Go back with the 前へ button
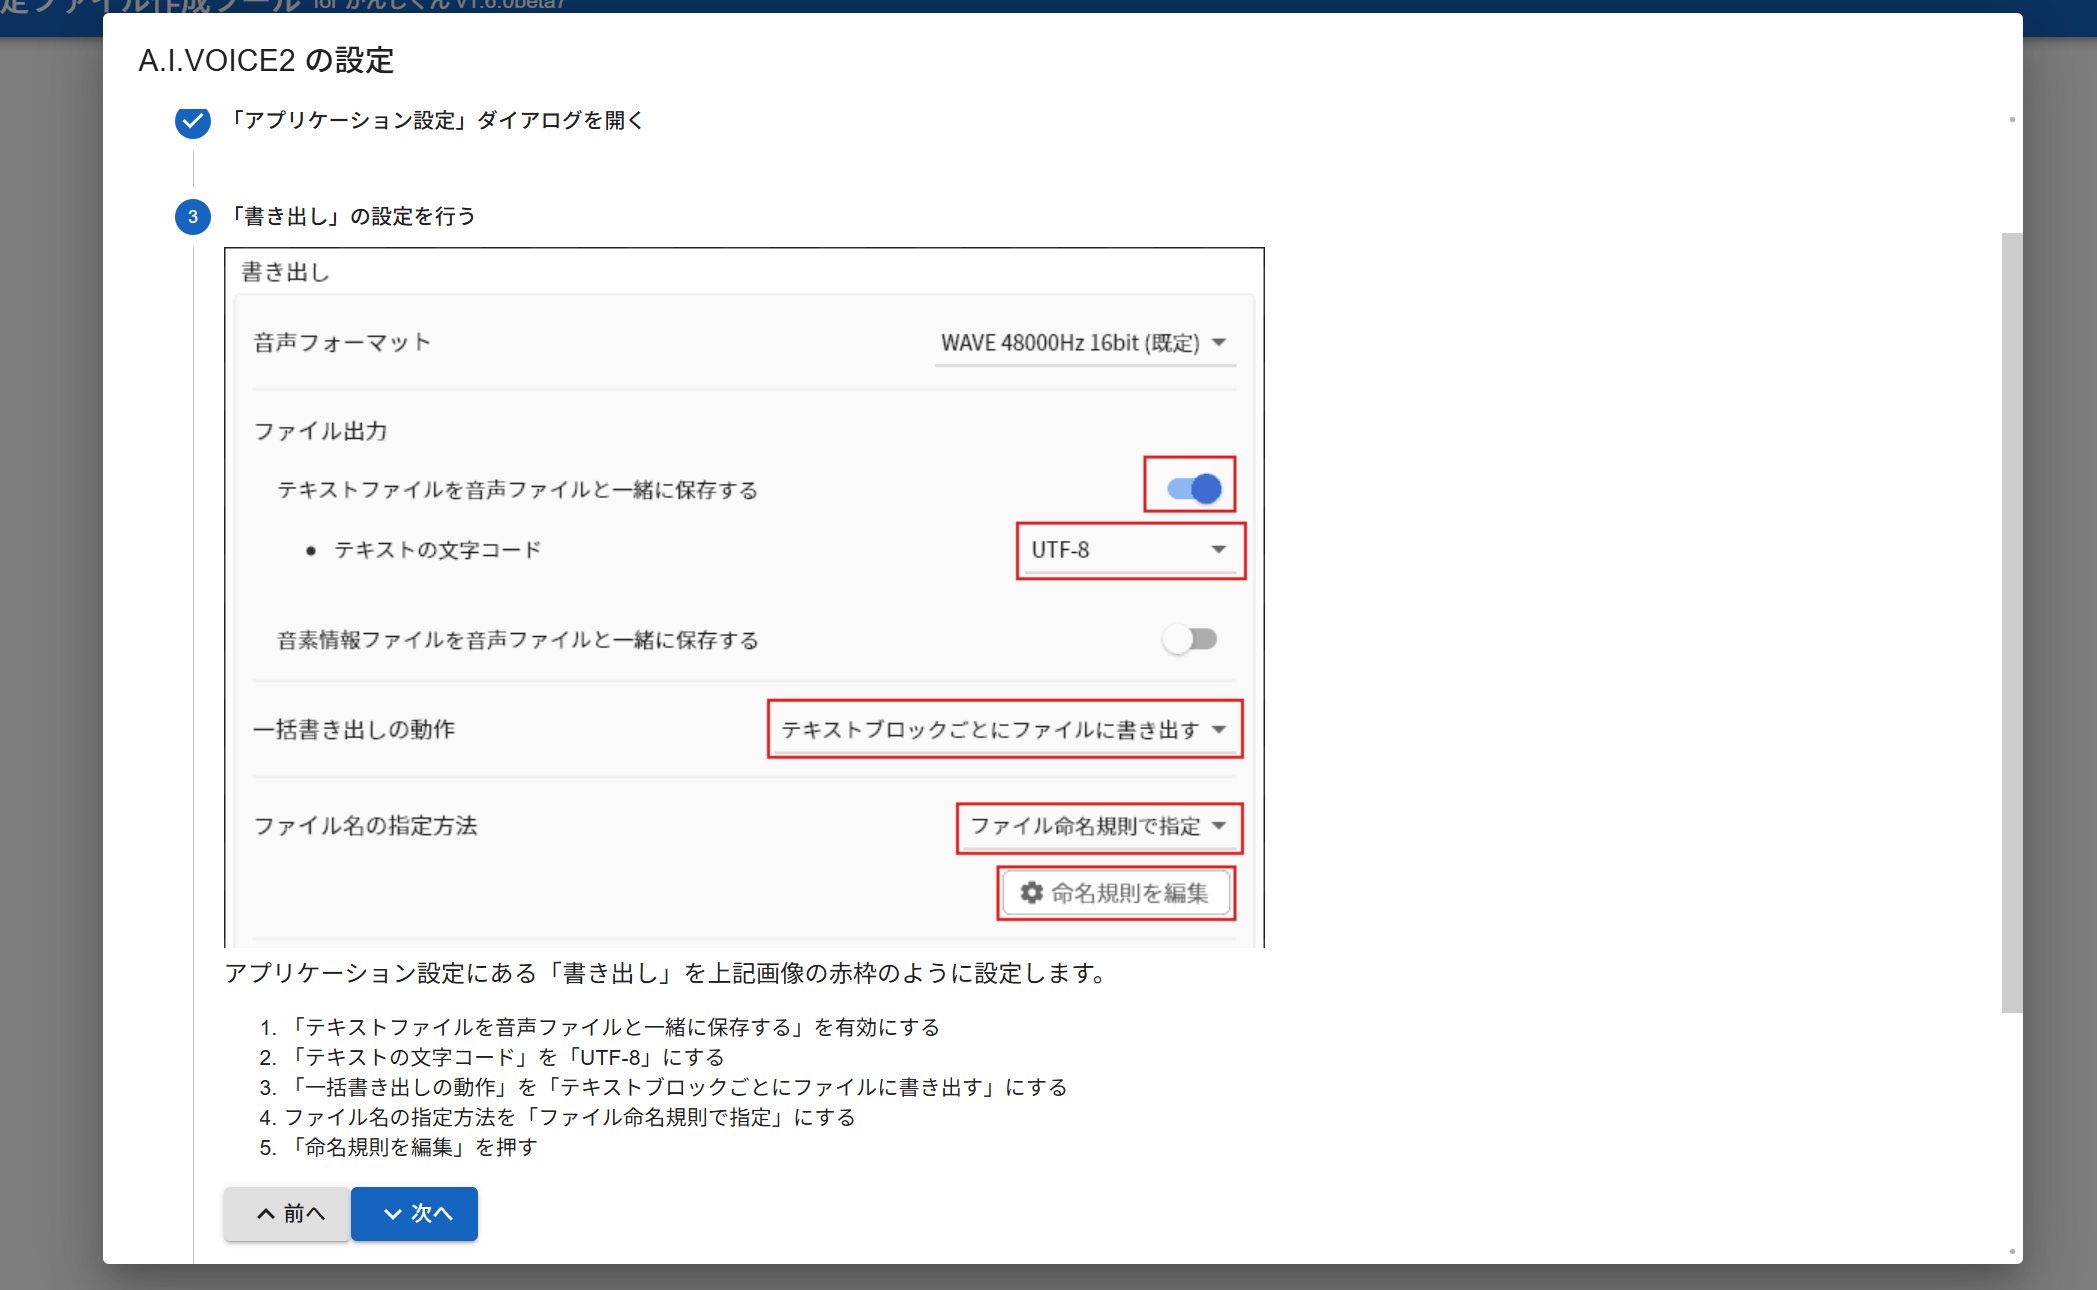The height and width of the screenshot is (1290, 2097). tap(287, 1213)
